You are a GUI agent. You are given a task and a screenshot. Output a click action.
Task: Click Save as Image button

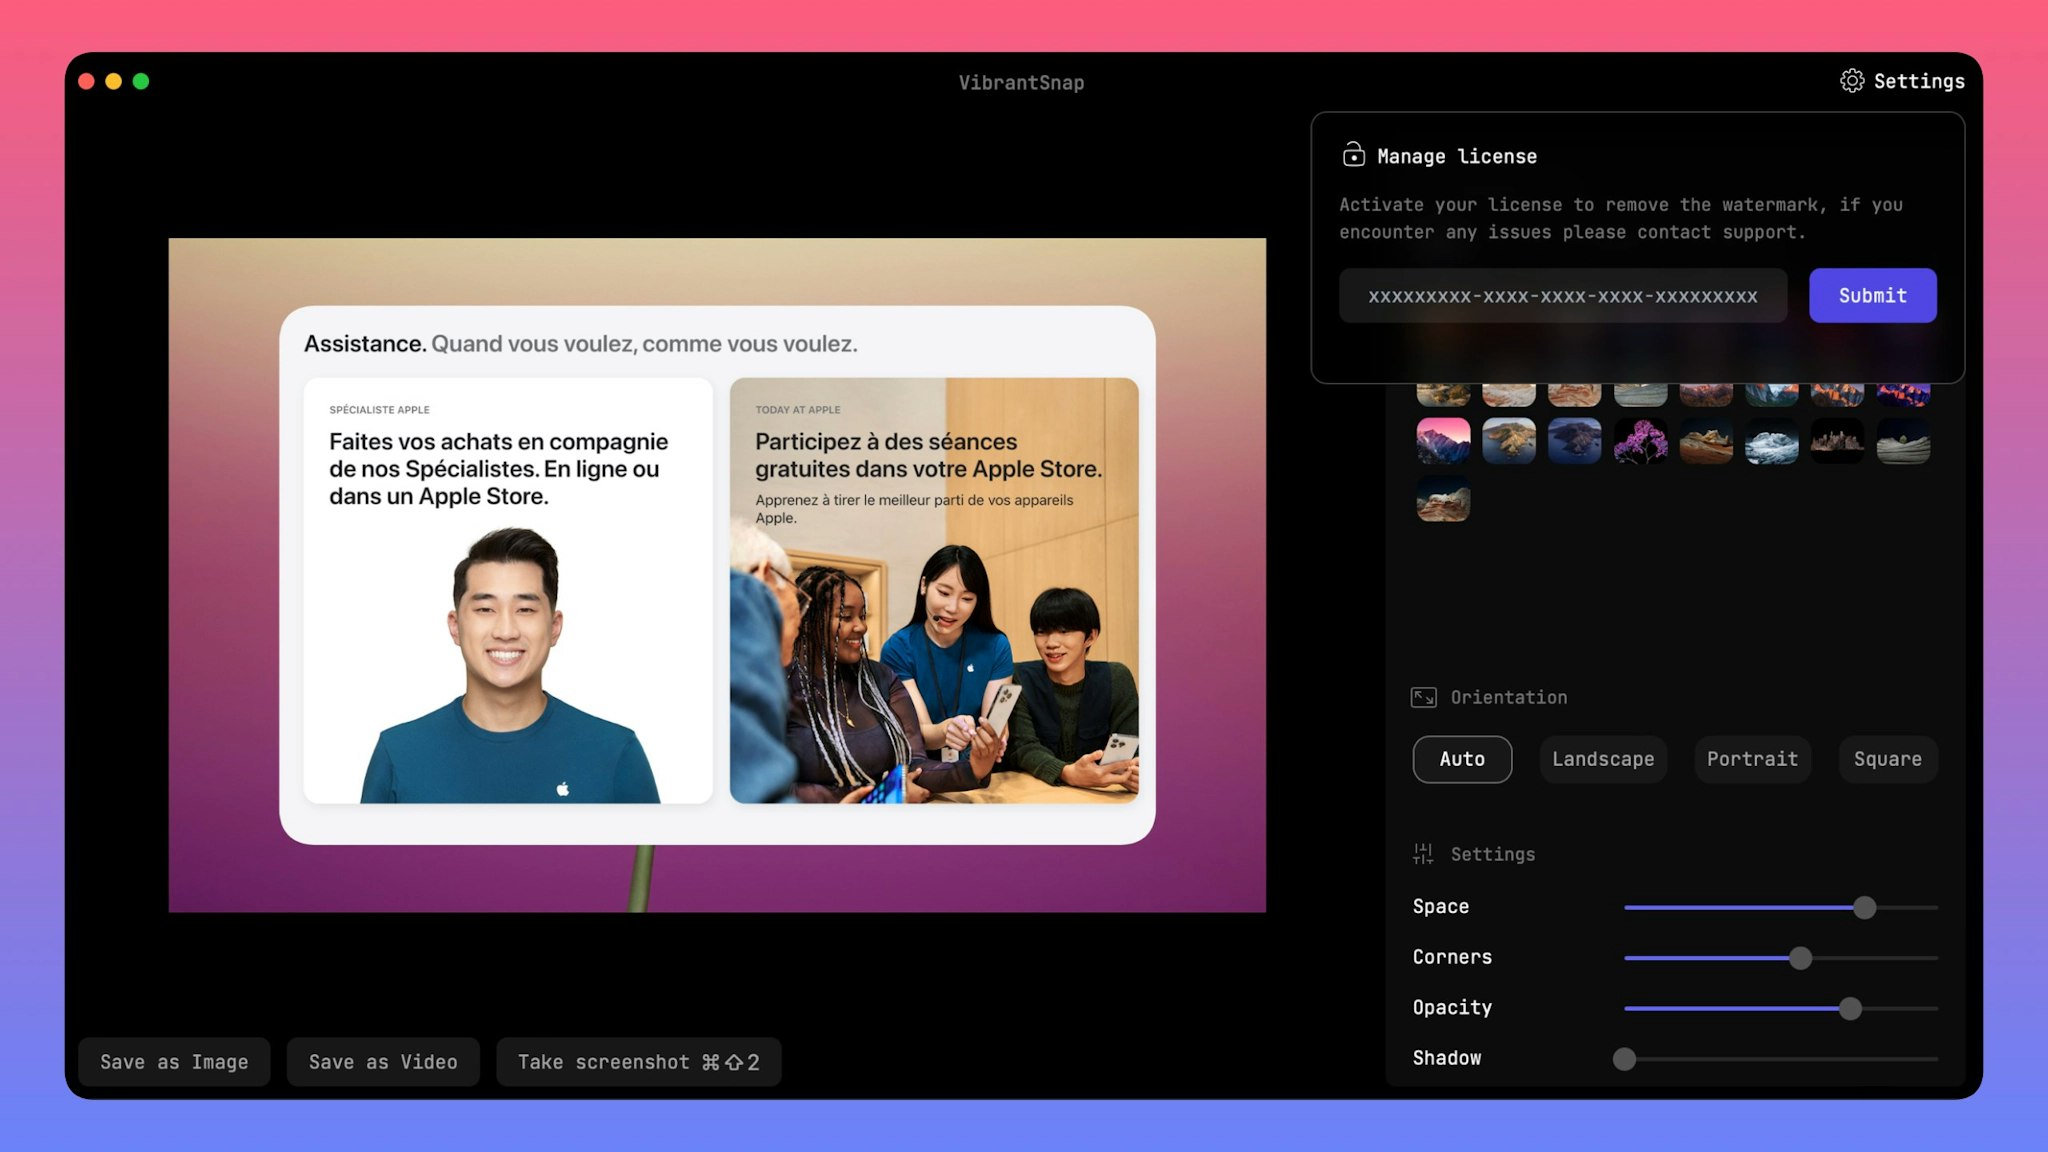pos(174,1062)
